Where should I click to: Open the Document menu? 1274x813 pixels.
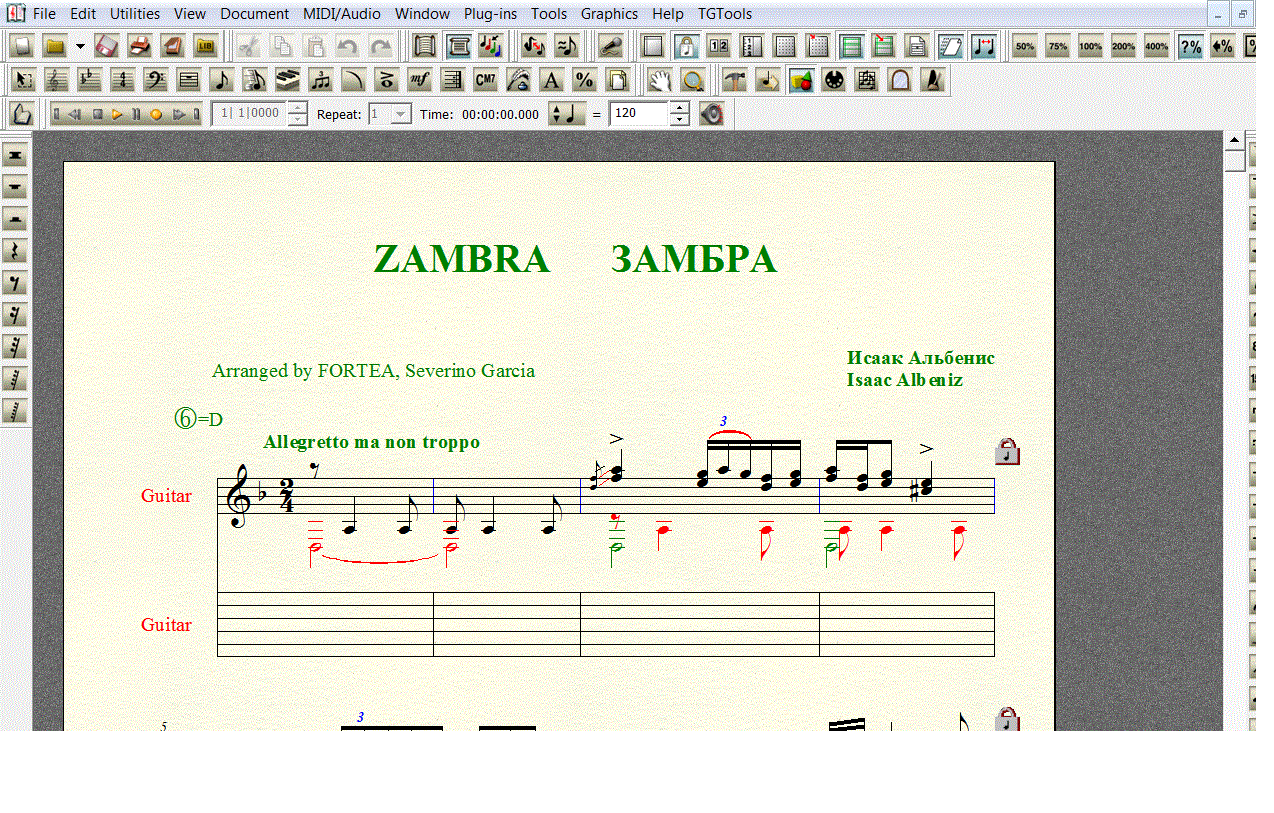click(255, 14)
